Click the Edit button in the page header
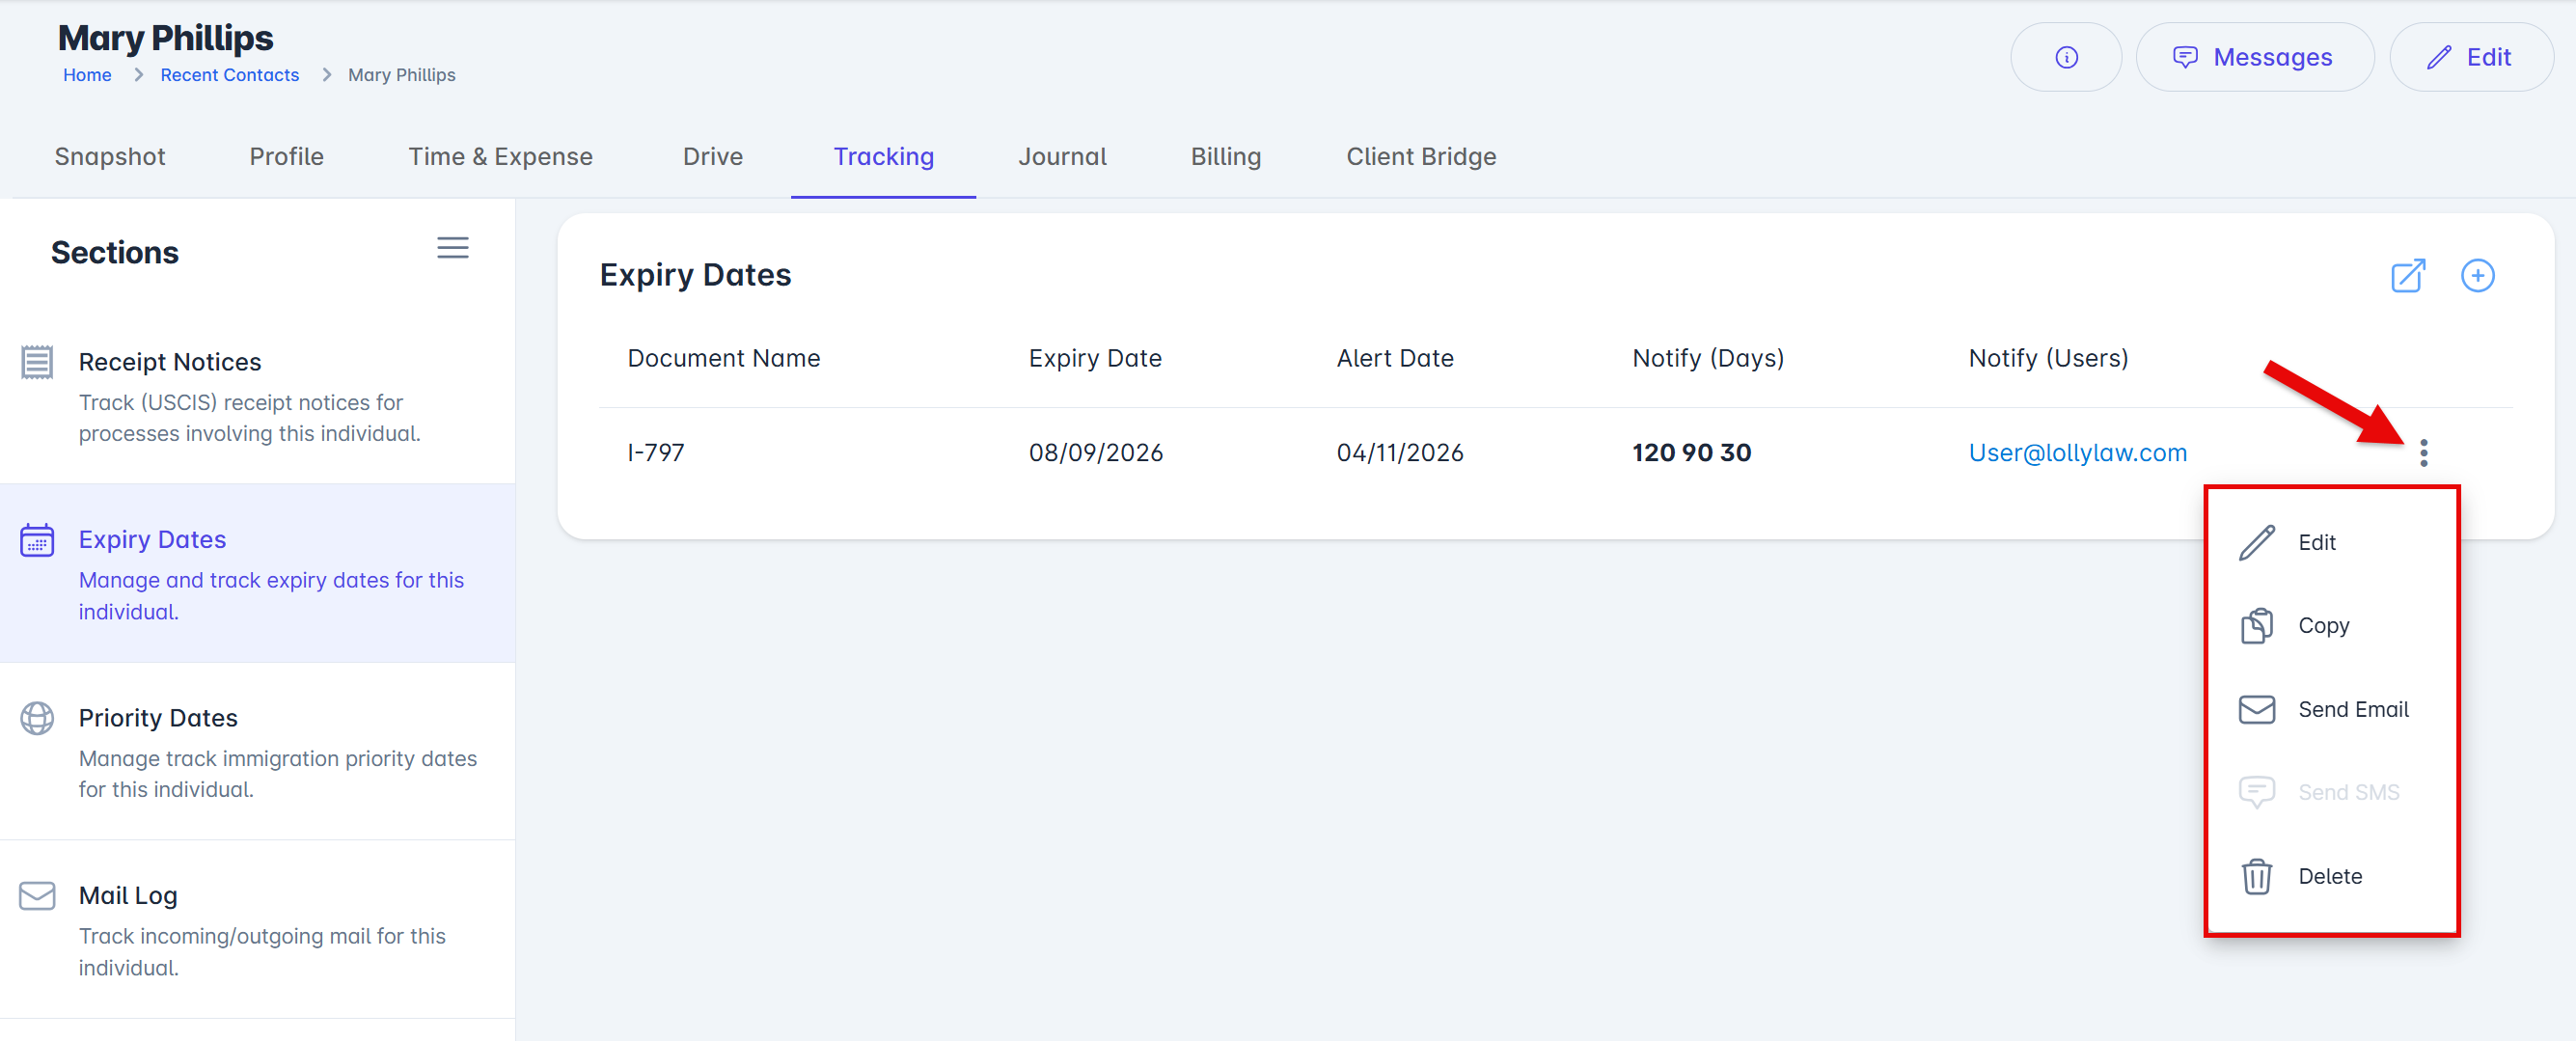This screenshot has width=2576, height=1041. pyautogui.click(x=2470, y=57)
